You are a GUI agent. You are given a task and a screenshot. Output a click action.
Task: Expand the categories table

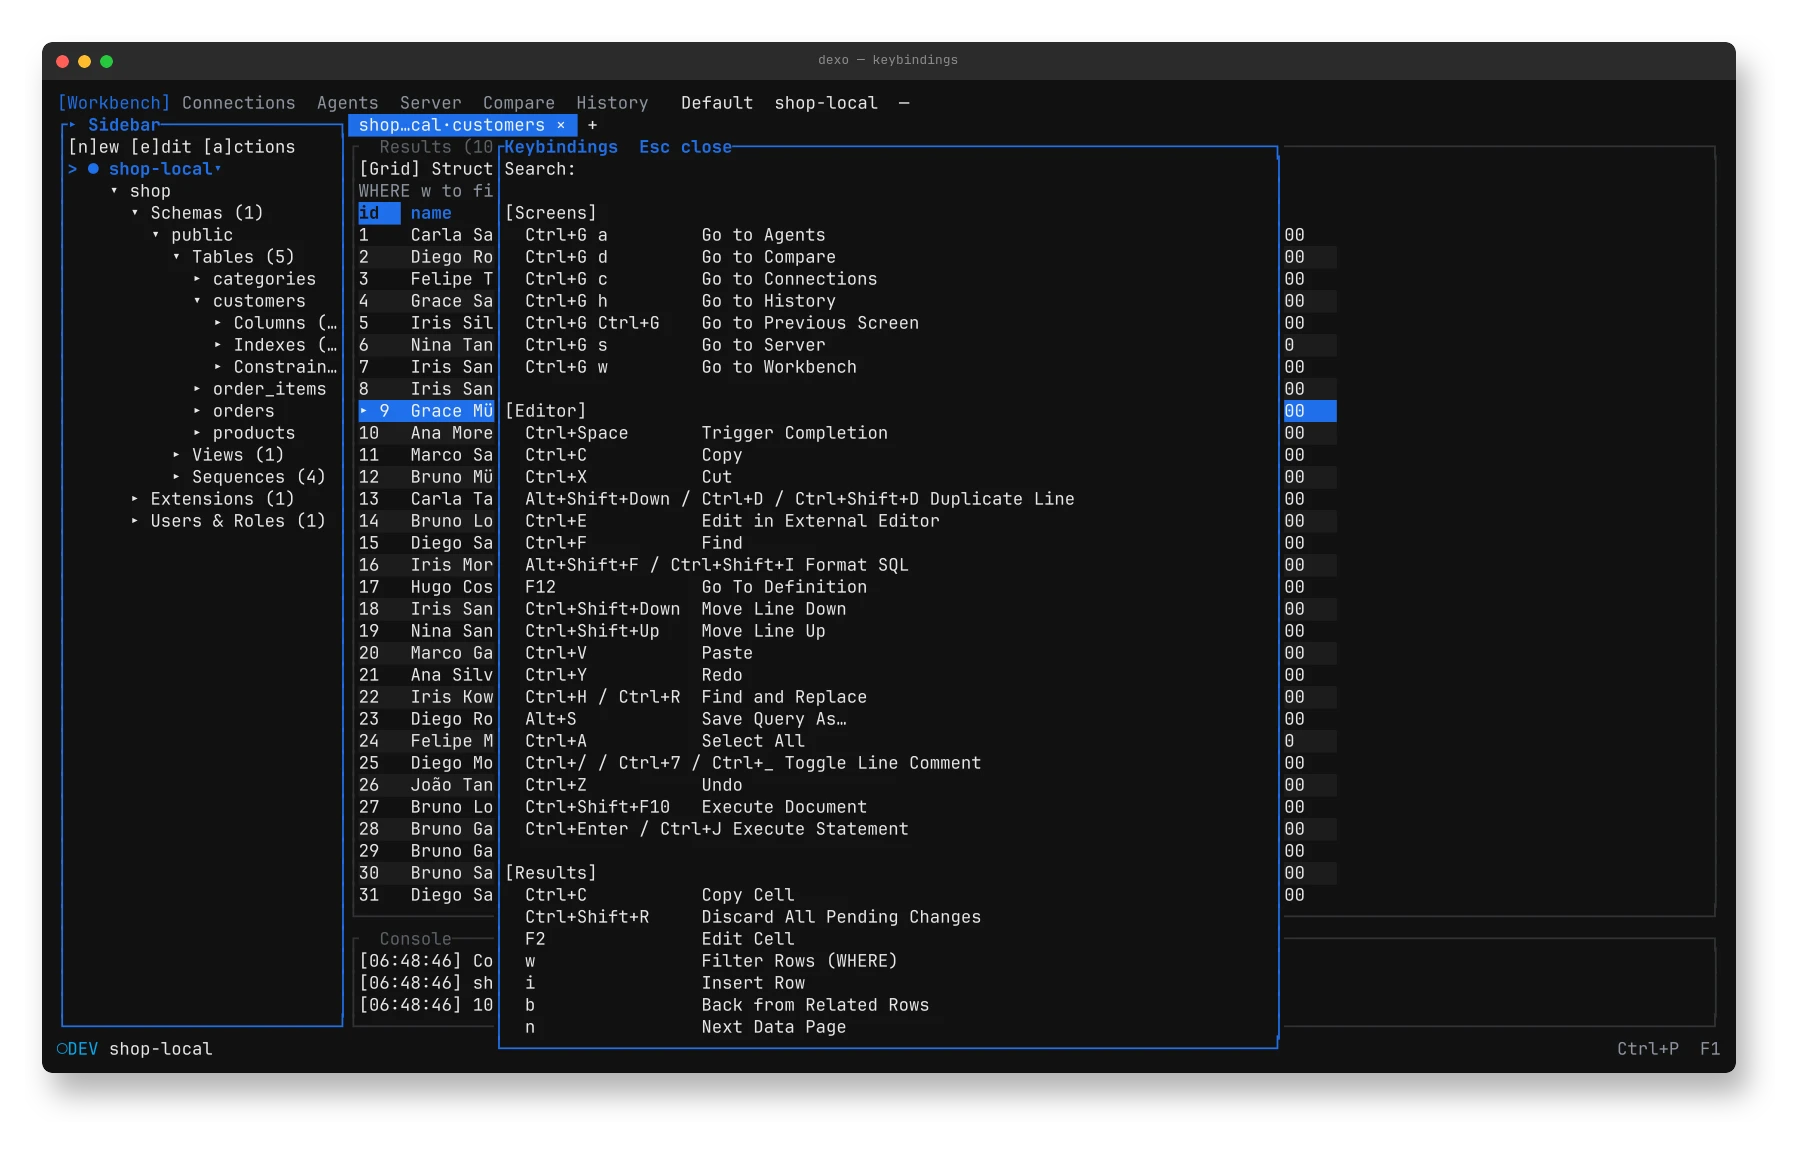click(197, 279)
